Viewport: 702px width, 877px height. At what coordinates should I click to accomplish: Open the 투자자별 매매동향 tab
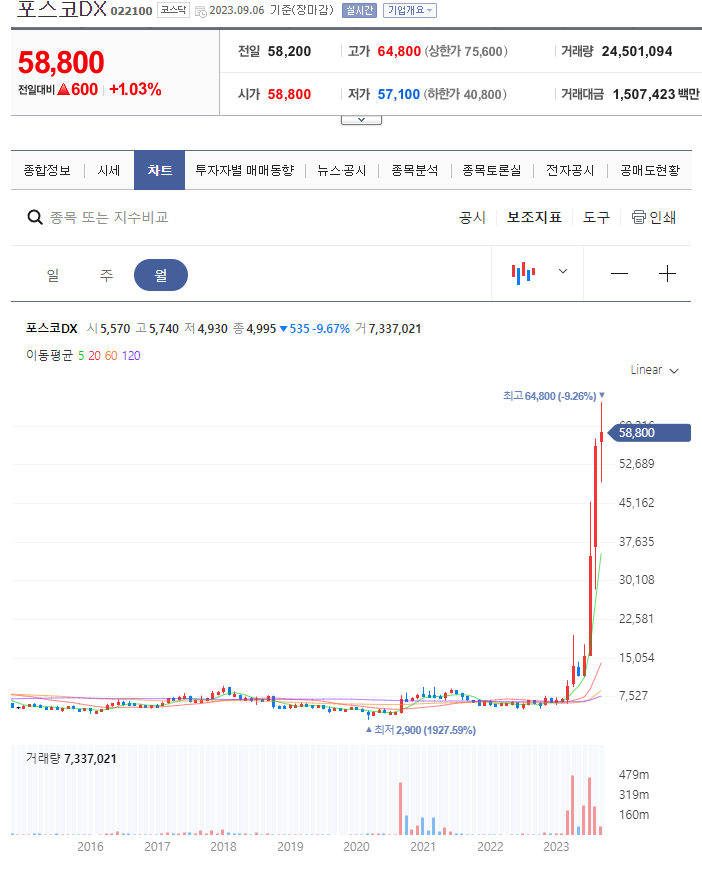pos(244,171)
